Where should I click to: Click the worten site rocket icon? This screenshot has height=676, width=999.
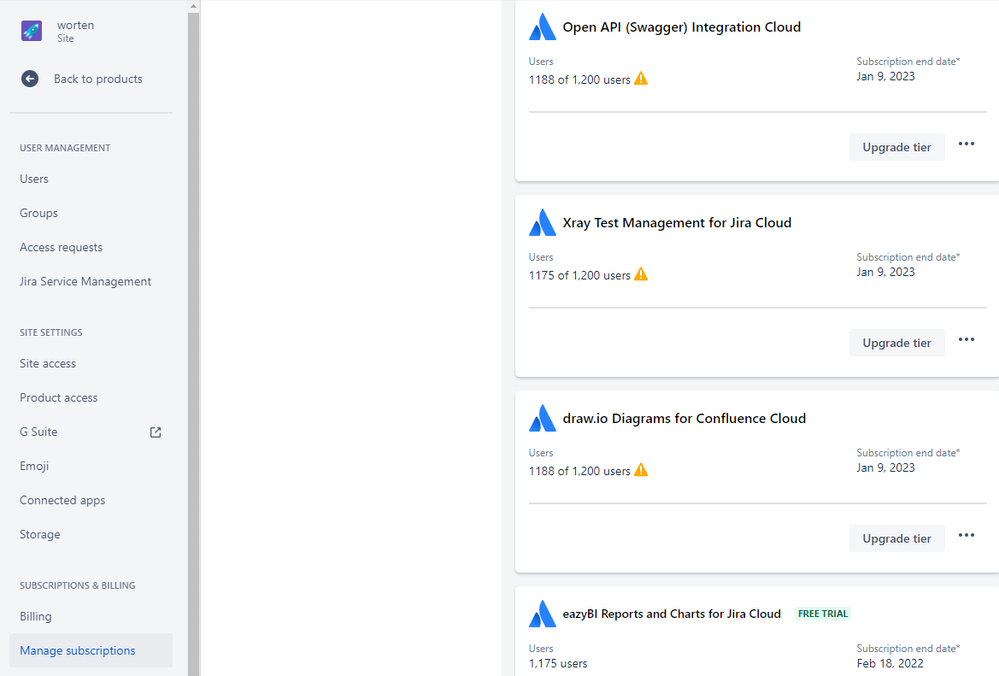pos(31,31)
